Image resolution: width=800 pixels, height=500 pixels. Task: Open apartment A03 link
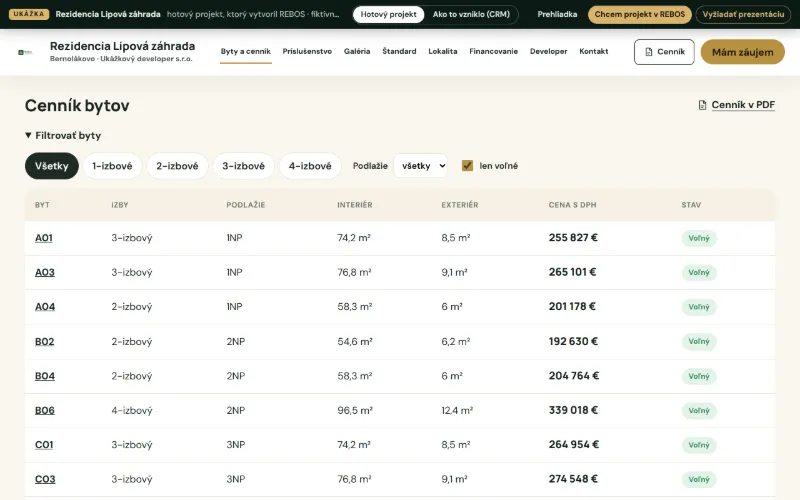(45, 272)
